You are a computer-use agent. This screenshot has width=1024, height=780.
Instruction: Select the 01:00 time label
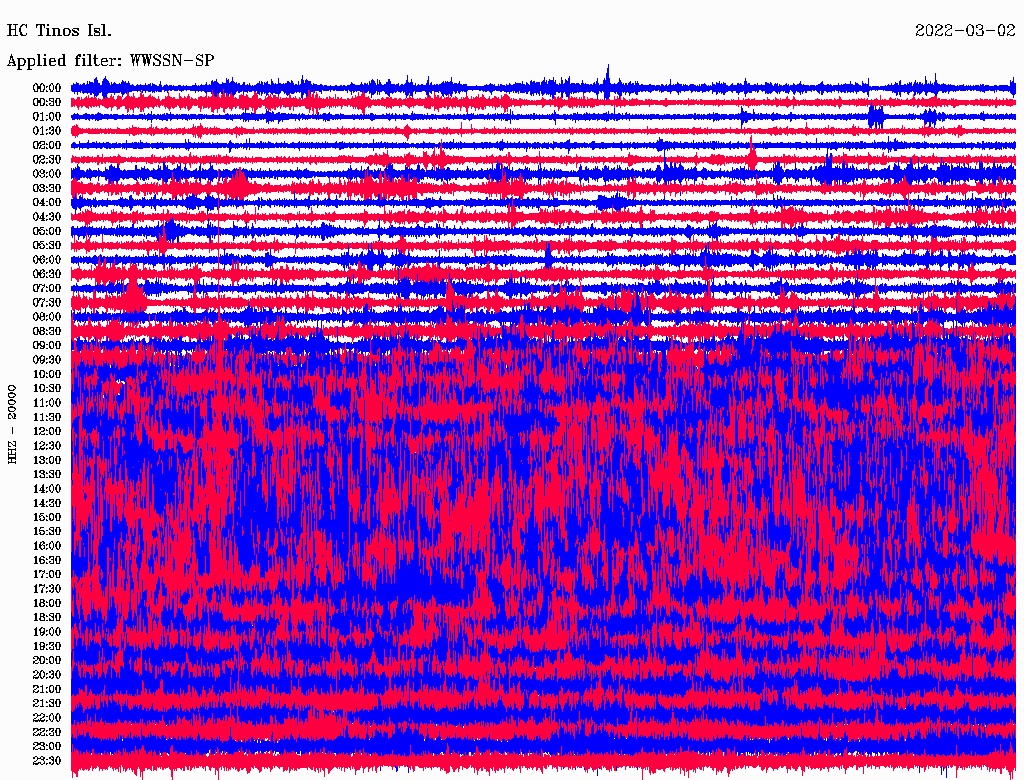pyautogui.click(x=47, y=116)
